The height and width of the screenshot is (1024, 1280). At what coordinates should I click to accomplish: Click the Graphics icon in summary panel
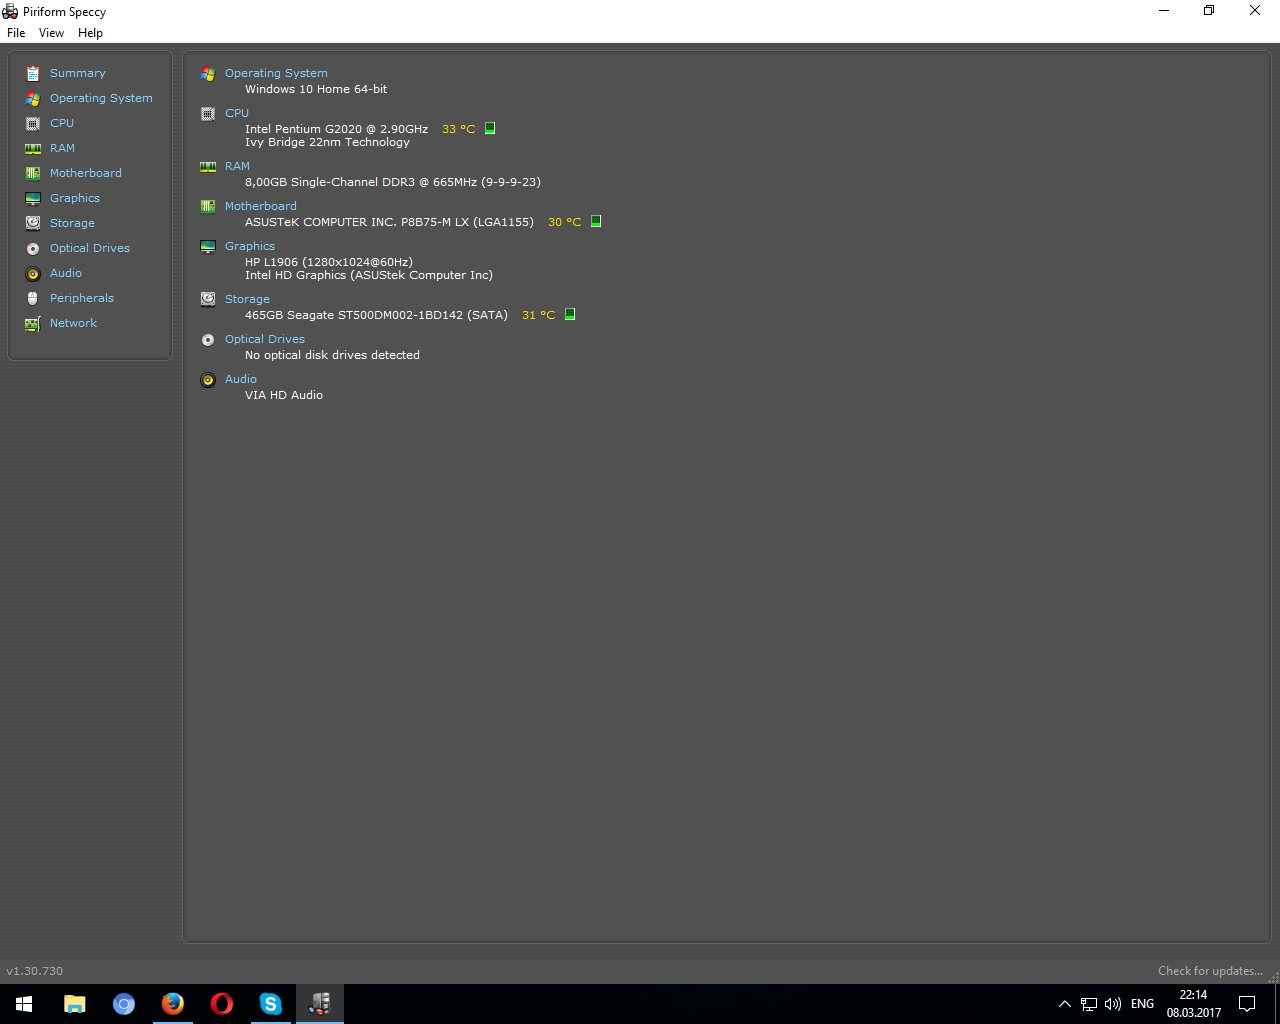coord(208,247)
